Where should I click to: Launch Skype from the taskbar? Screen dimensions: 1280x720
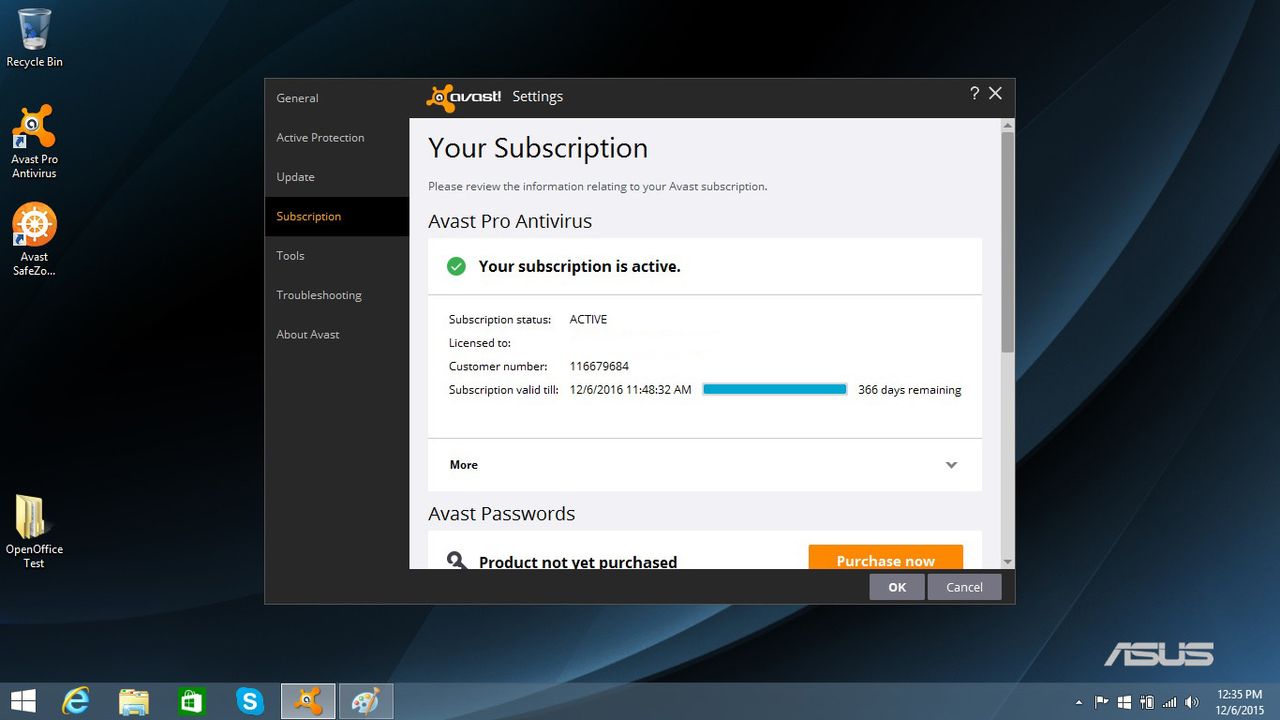pos(250,701)
